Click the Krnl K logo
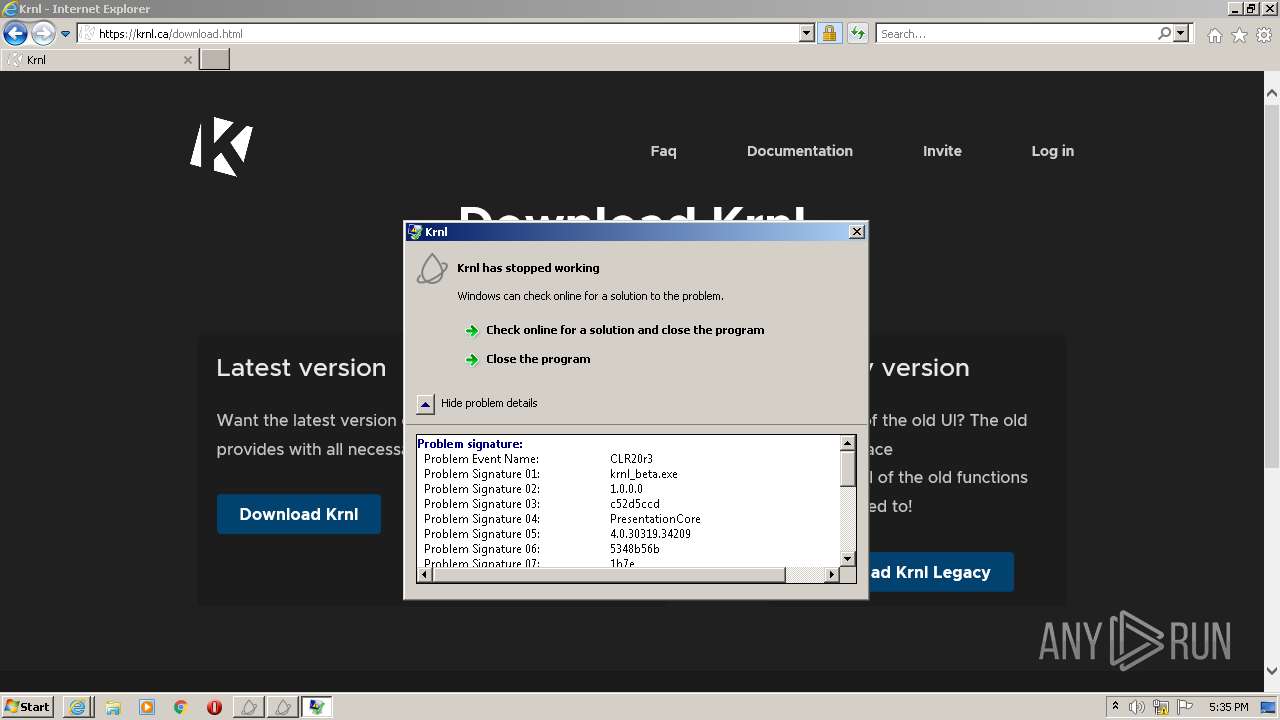This screenshot has height=720, width=1280. click(222, 147)
